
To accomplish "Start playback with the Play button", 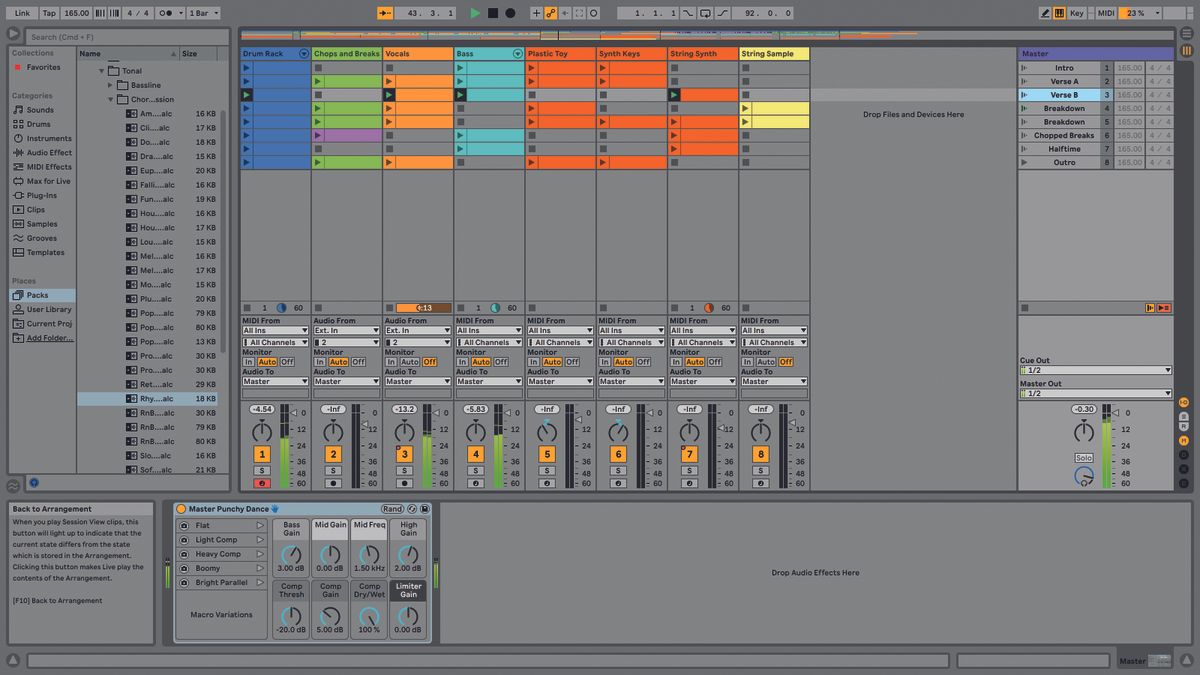I will pyautogui.click(x=475, y=13).
